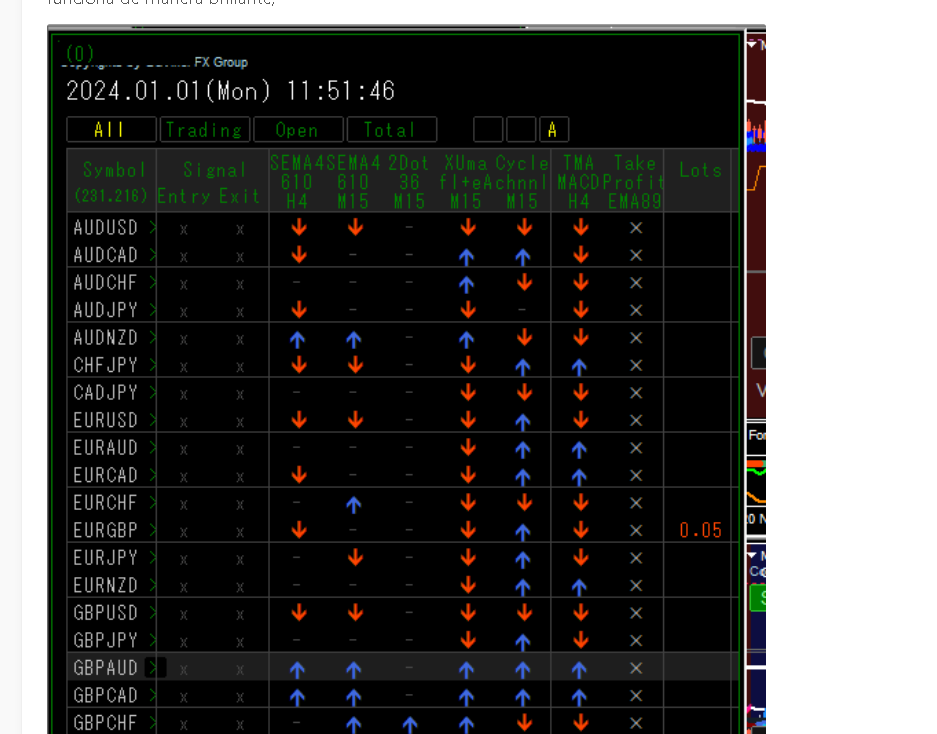Click GBPAUD SEMA4 610 H4 up arrow
937x734 pixels.
(x=298, y=668)
